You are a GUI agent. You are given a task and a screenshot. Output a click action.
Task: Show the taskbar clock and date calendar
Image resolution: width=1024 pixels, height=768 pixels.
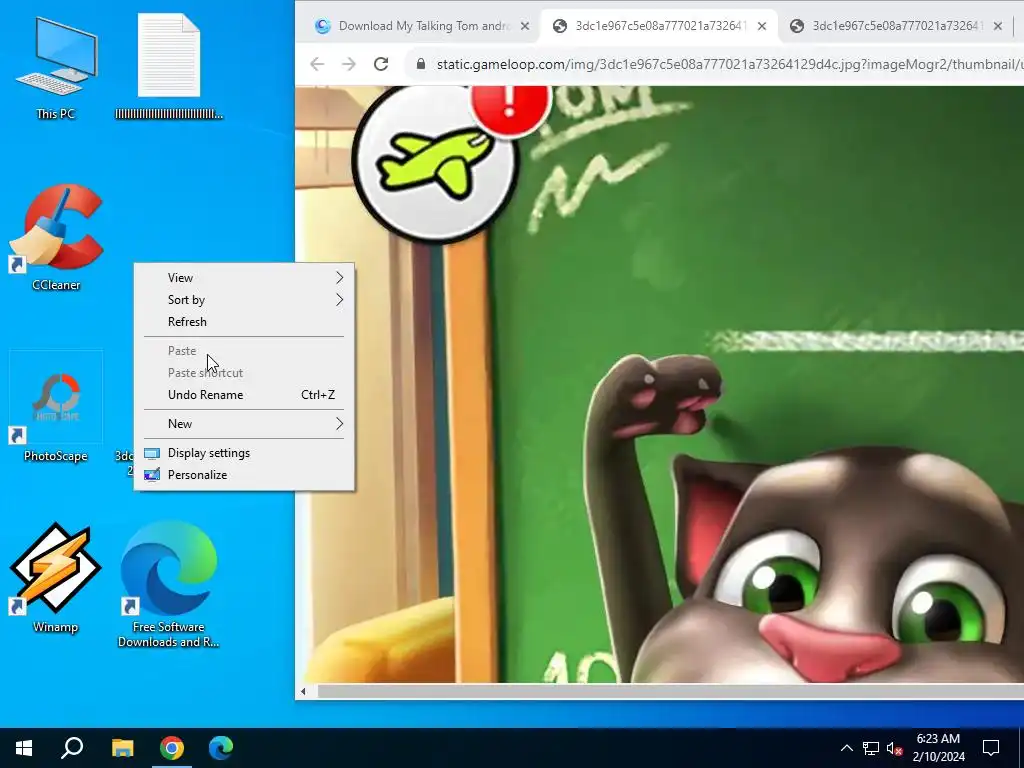pos(938,748)
